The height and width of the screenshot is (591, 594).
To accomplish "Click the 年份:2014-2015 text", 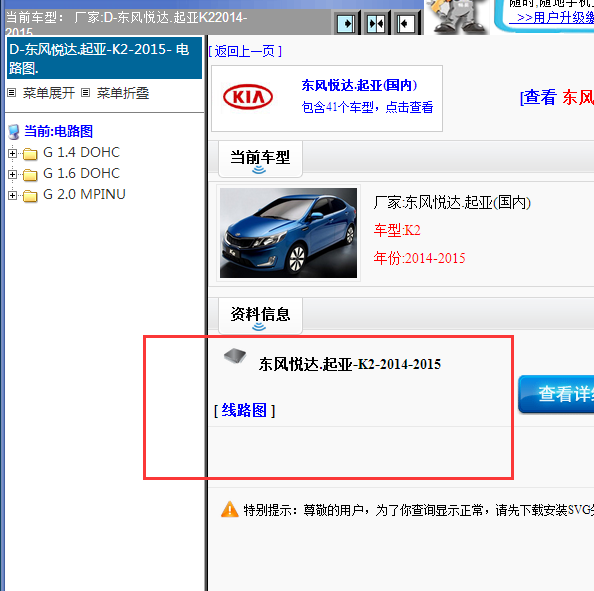I will click(x=419, y=258).
